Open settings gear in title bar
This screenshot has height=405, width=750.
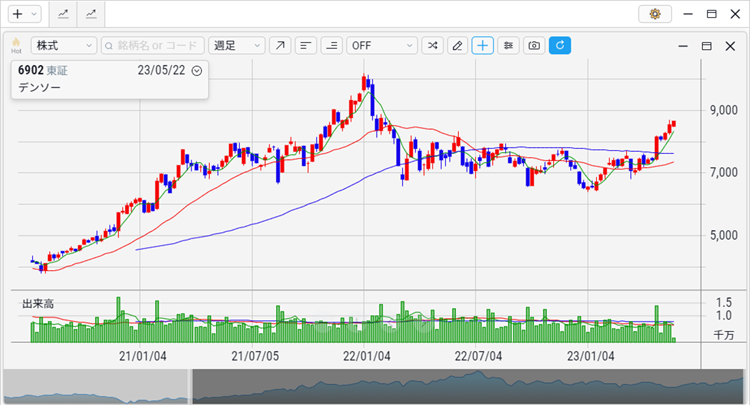655,14
